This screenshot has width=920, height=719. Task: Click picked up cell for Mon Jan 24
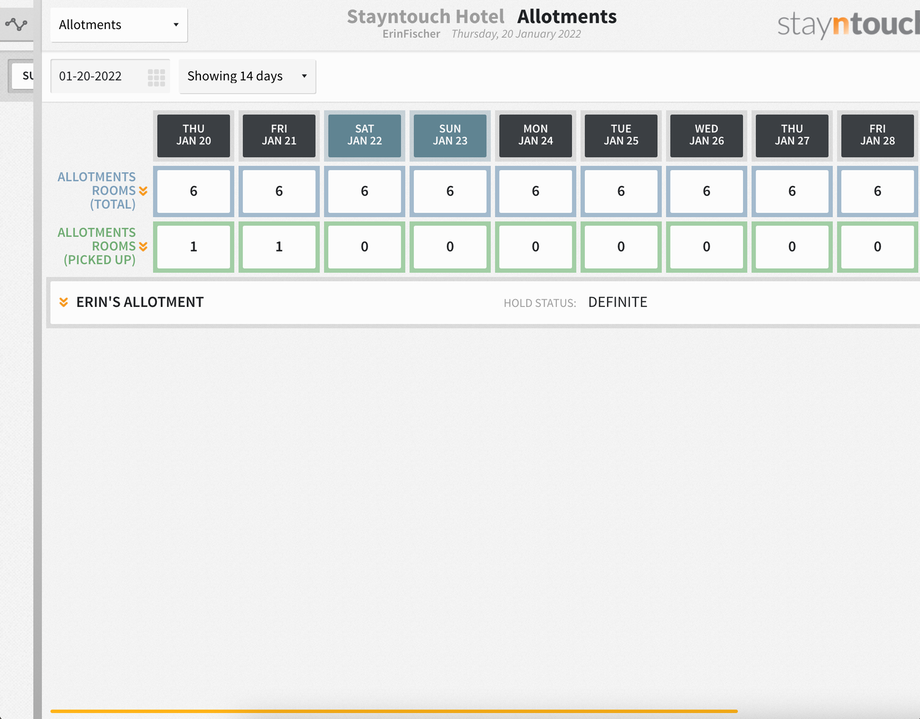click(536, 247)
